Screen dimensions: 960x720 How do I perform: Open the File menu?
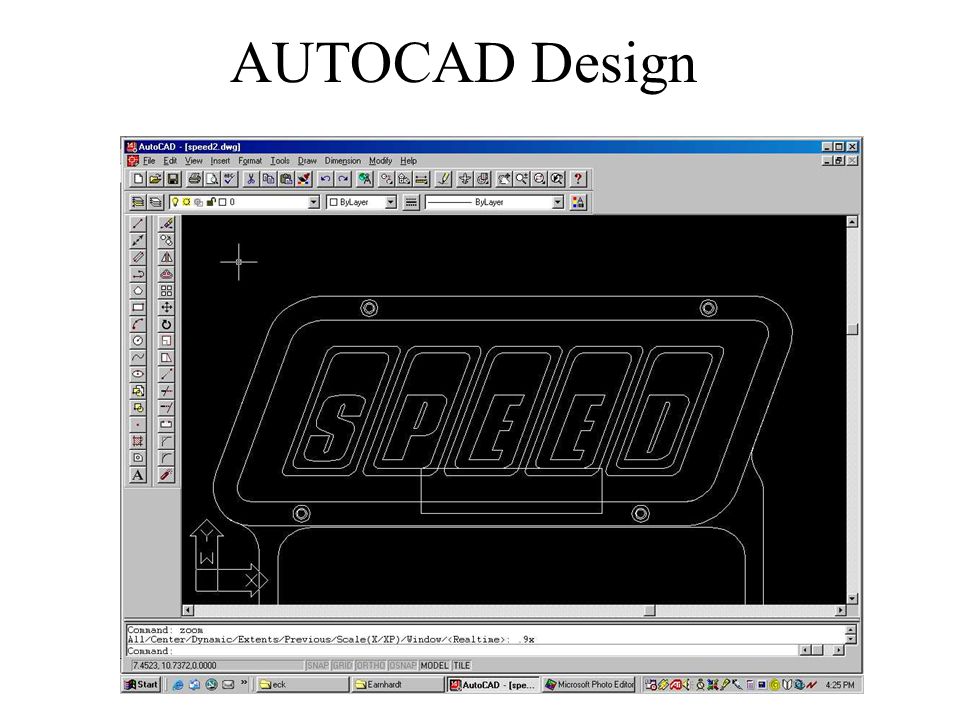(x=149, y=160)
